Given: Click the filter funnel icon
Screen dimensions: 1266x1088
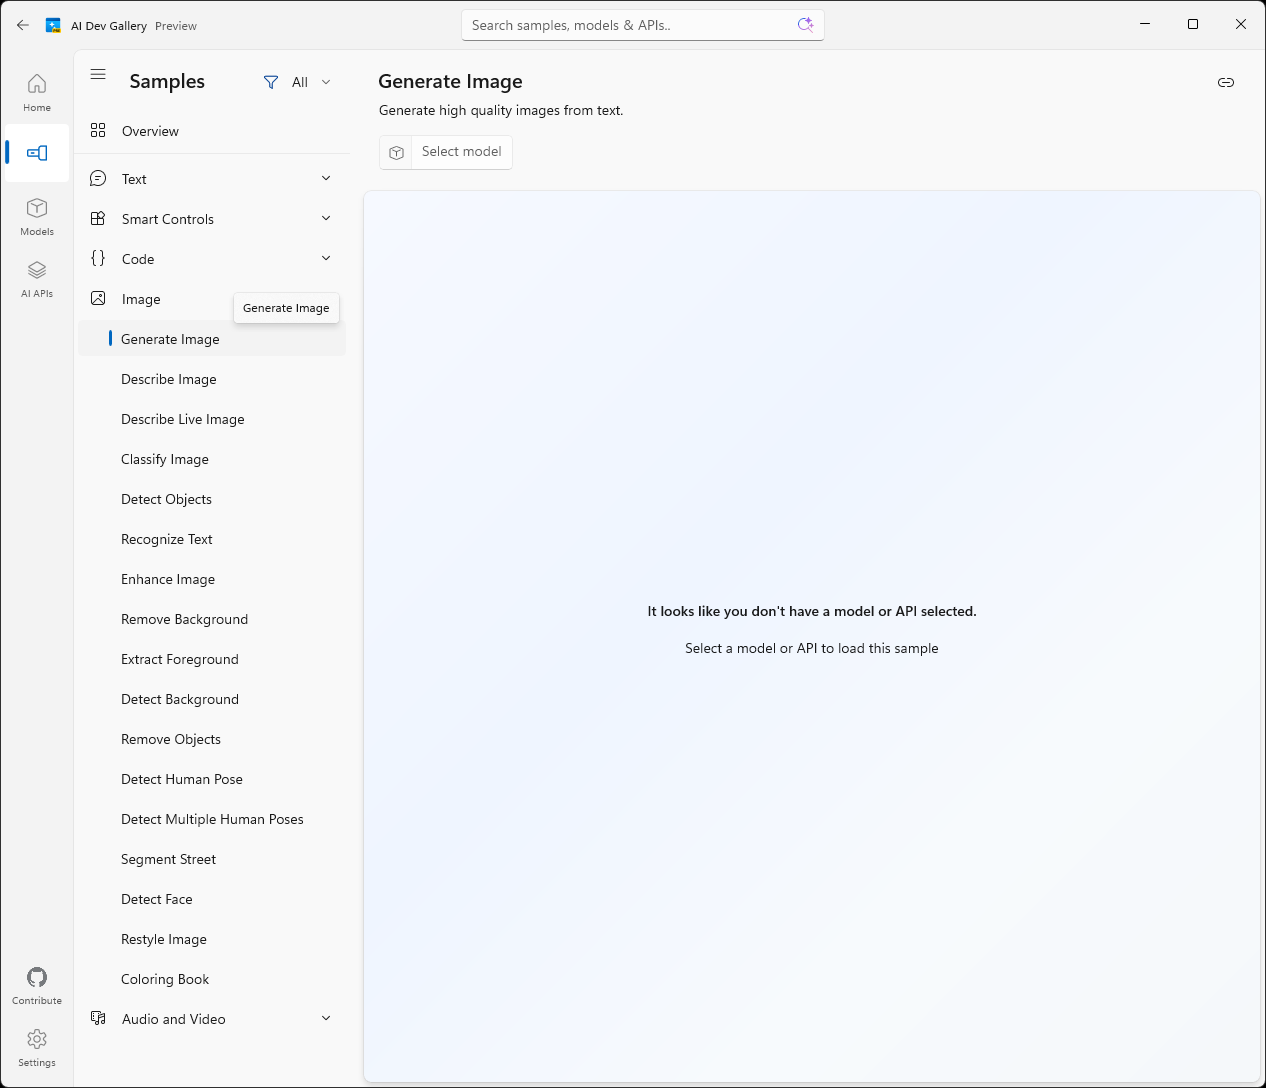Looking at the screenshot, I should click(271, 82).
